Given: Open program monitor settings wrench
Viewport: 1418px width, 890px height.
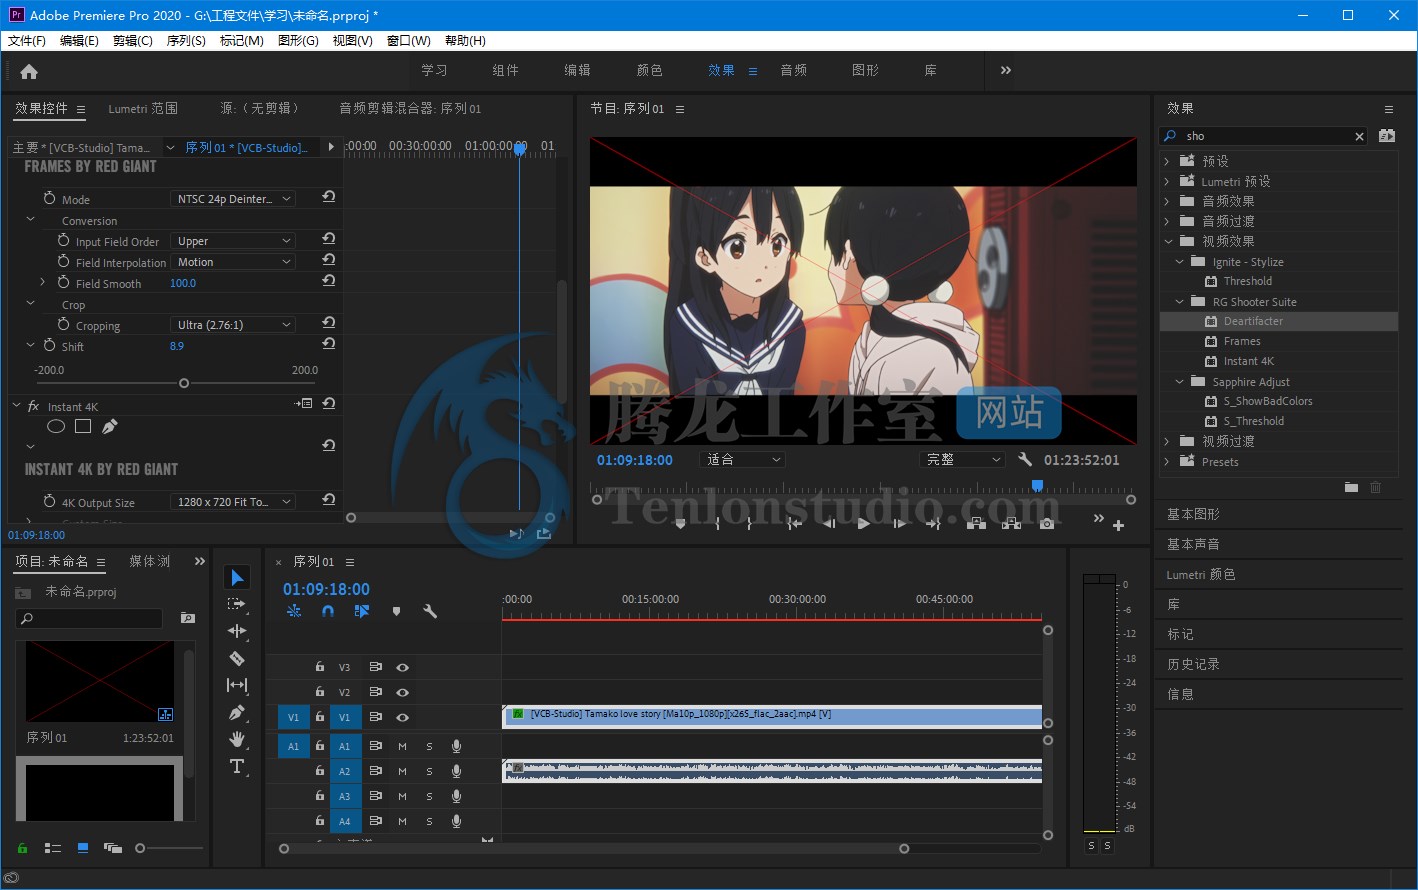Looking at the screenshot, I should (x=1025, y=460).
